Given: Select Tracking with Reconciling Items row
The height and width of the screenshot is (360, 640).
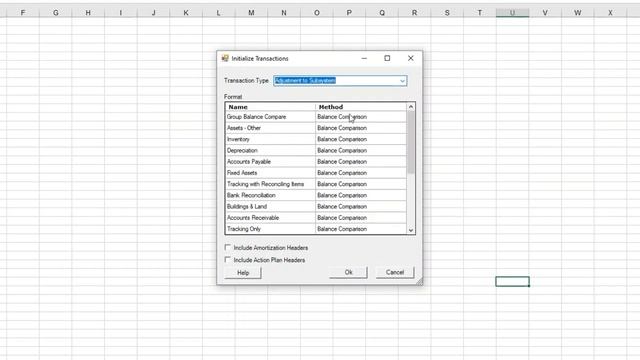Looking at the screenshot, I should coord(316,184).
